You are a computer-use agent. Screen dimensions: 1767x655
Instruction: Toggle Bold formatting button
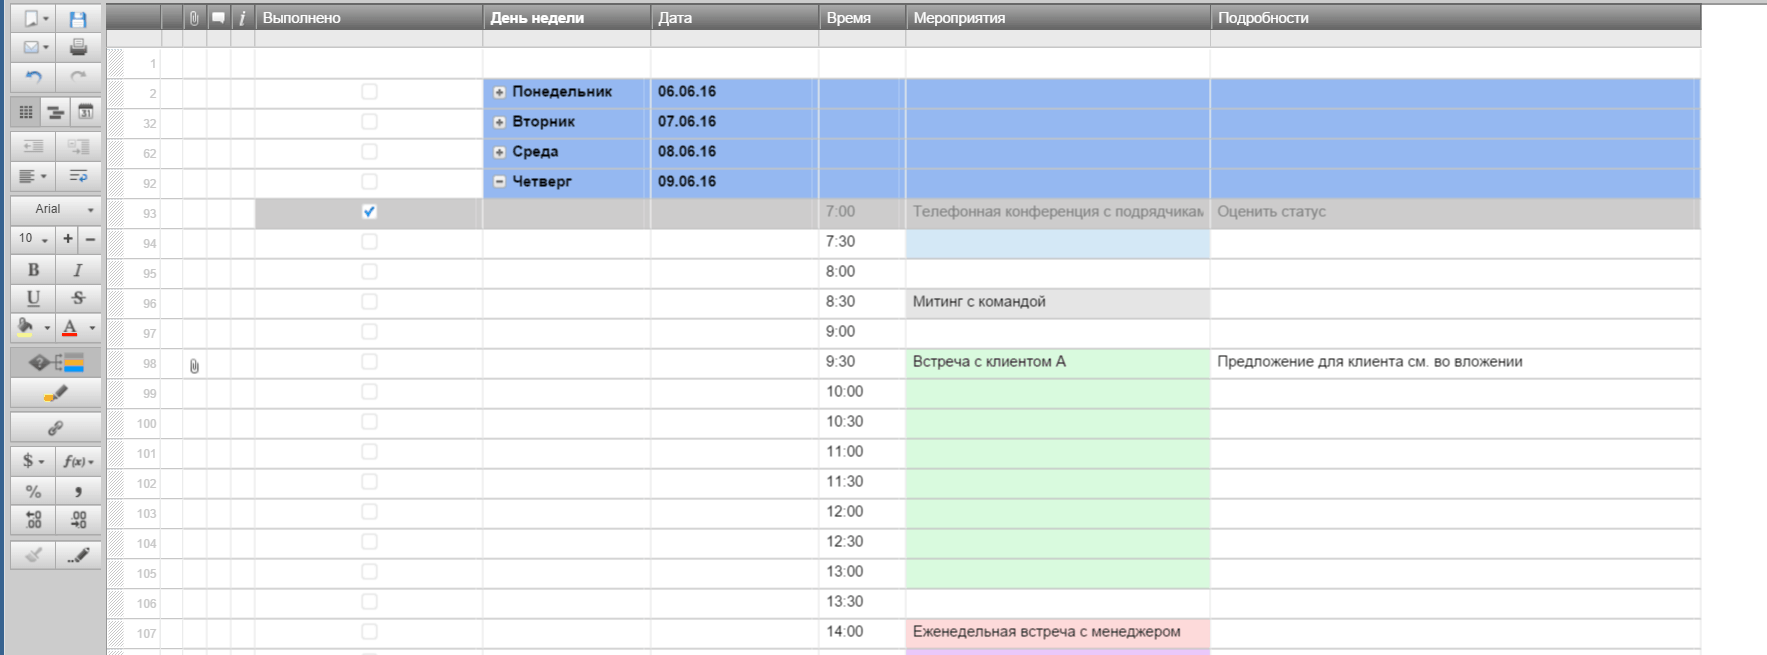[33, 270]
